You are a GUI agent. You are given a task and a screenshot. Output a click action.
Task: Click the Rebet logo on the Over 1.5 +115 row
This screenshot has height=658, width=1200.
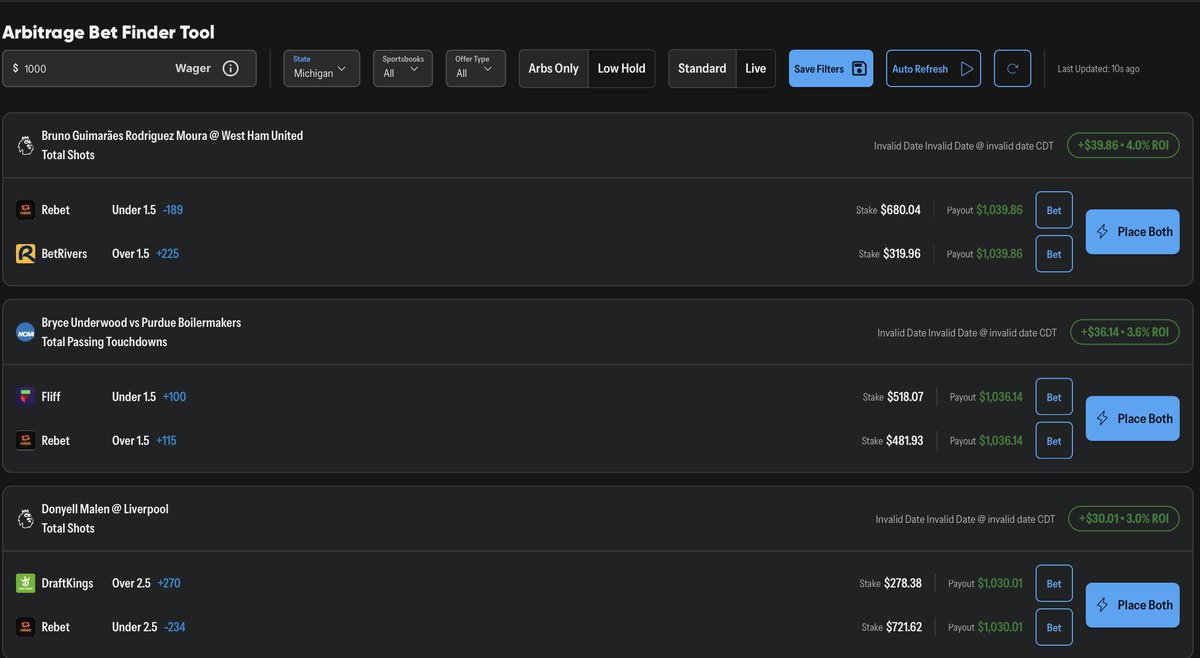pyautogui.click(x=26, y=440)
